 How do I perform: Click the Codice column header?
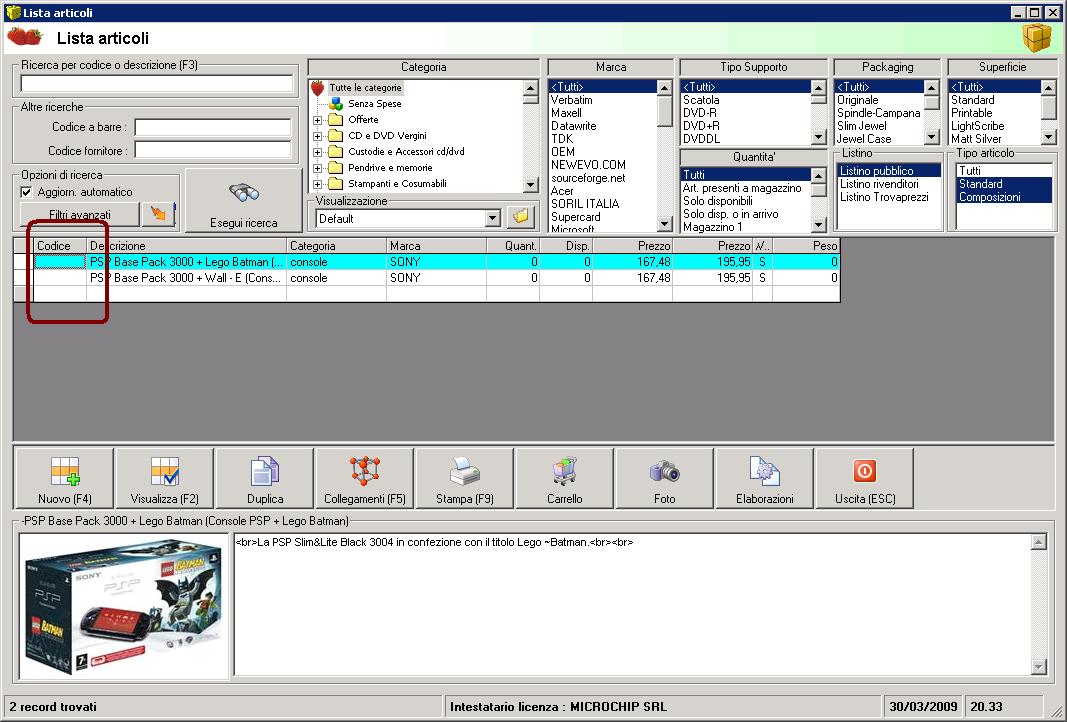coord(60,246)
